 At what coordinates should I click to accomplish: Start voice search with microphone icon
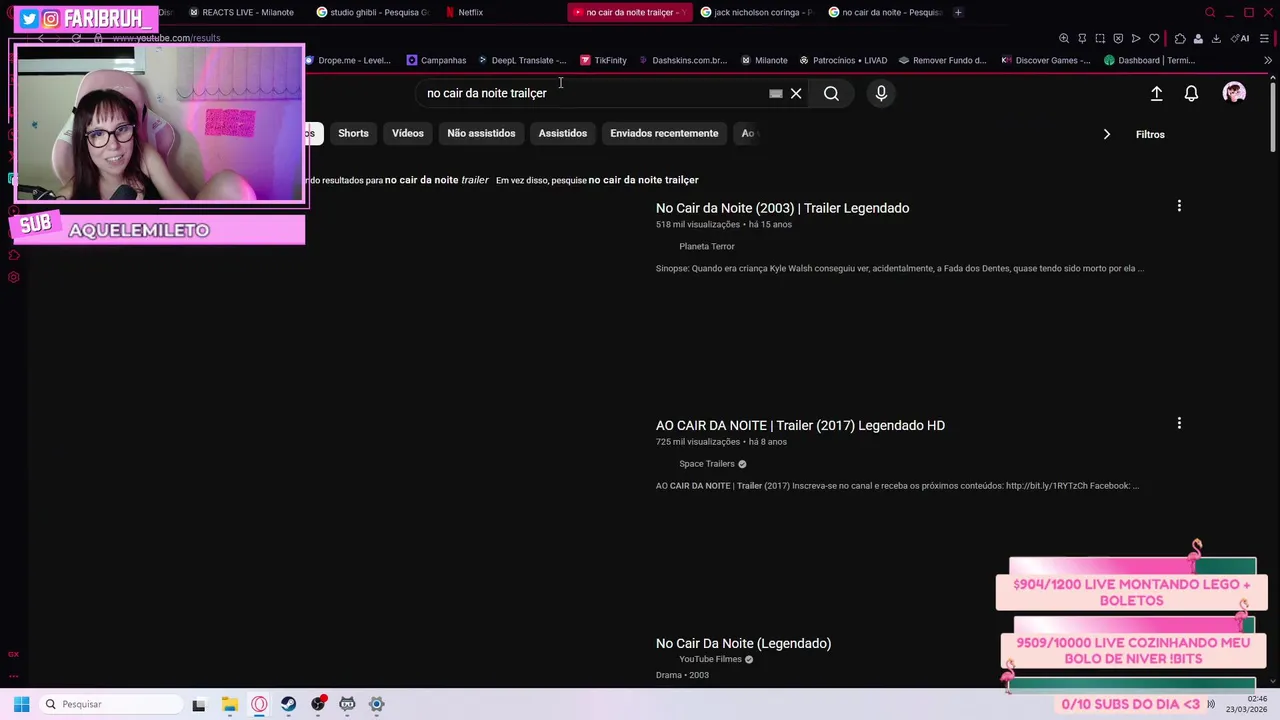(881, 93)
